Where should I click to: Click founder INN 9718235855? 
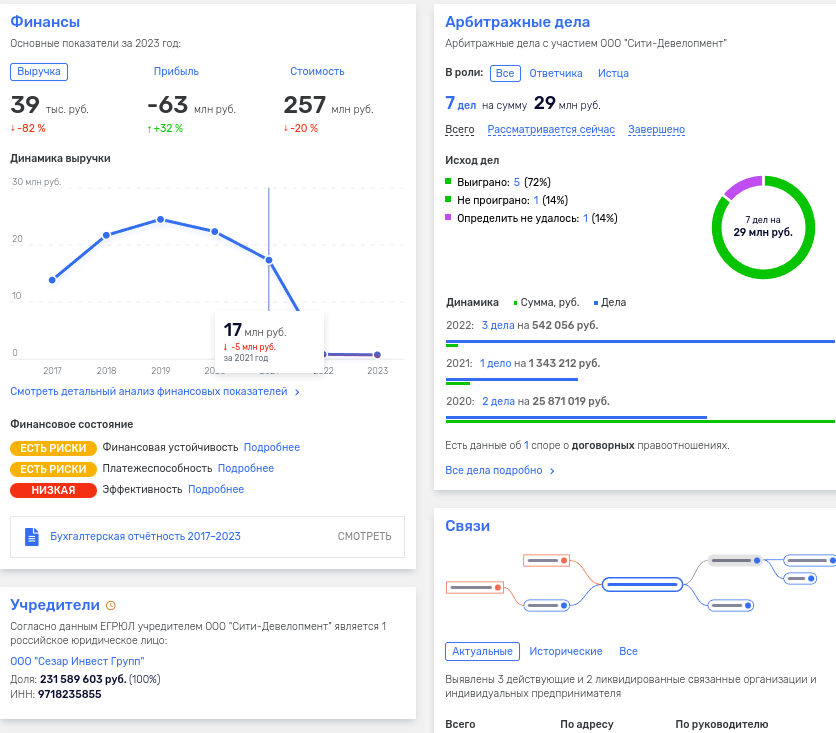69,694
